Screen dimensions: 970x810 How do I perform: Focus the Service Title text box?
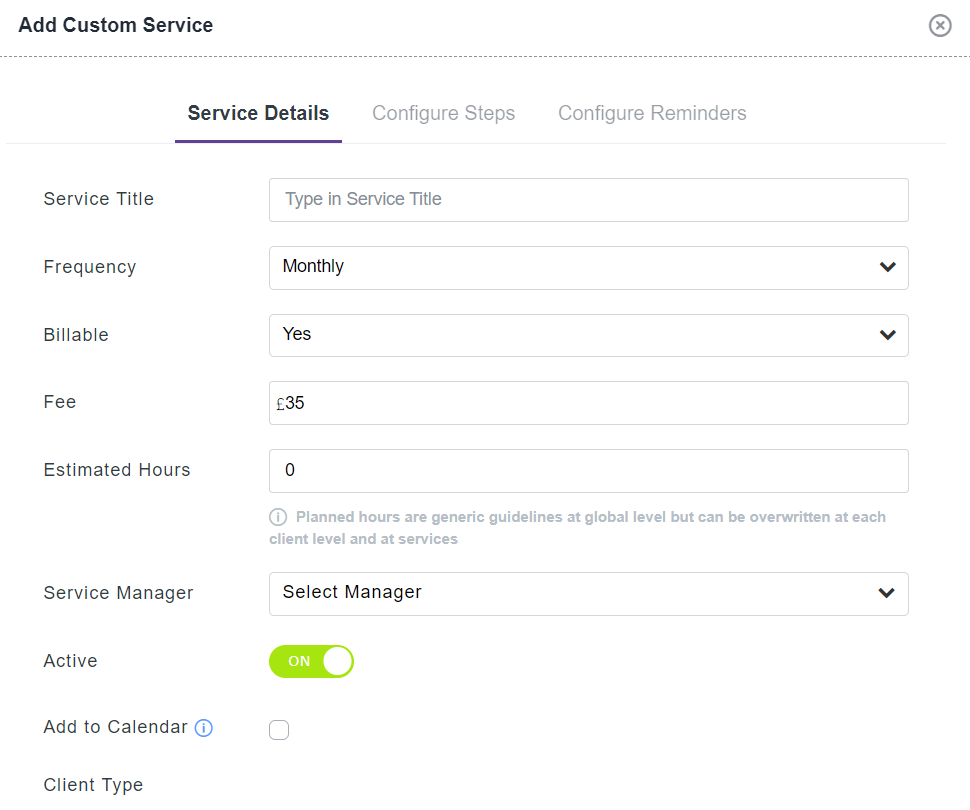[588, 200]
